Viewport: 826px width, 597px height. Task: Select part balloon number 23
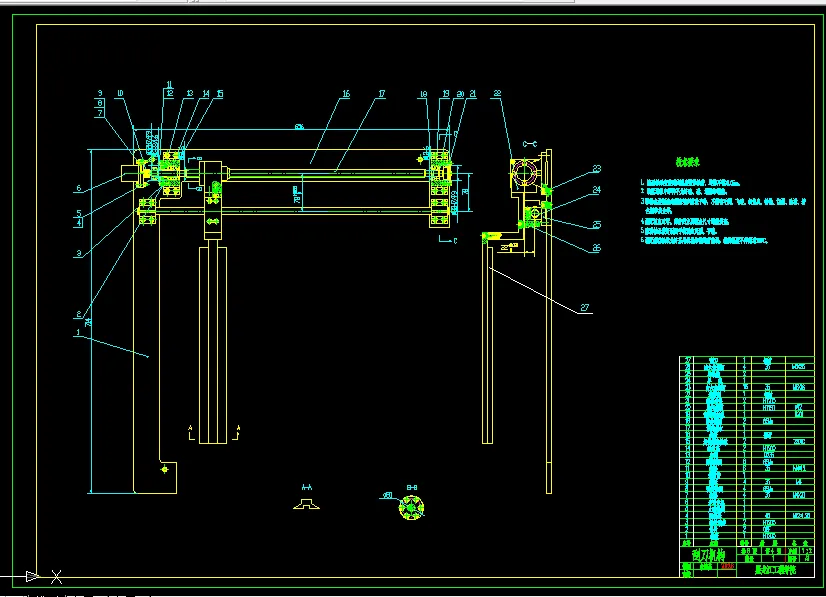596,169
